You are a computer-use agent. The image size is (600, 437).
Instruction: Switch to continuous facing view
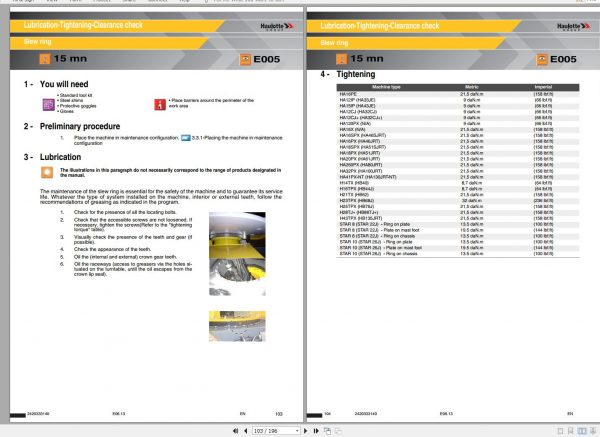(x=593, y=431)
